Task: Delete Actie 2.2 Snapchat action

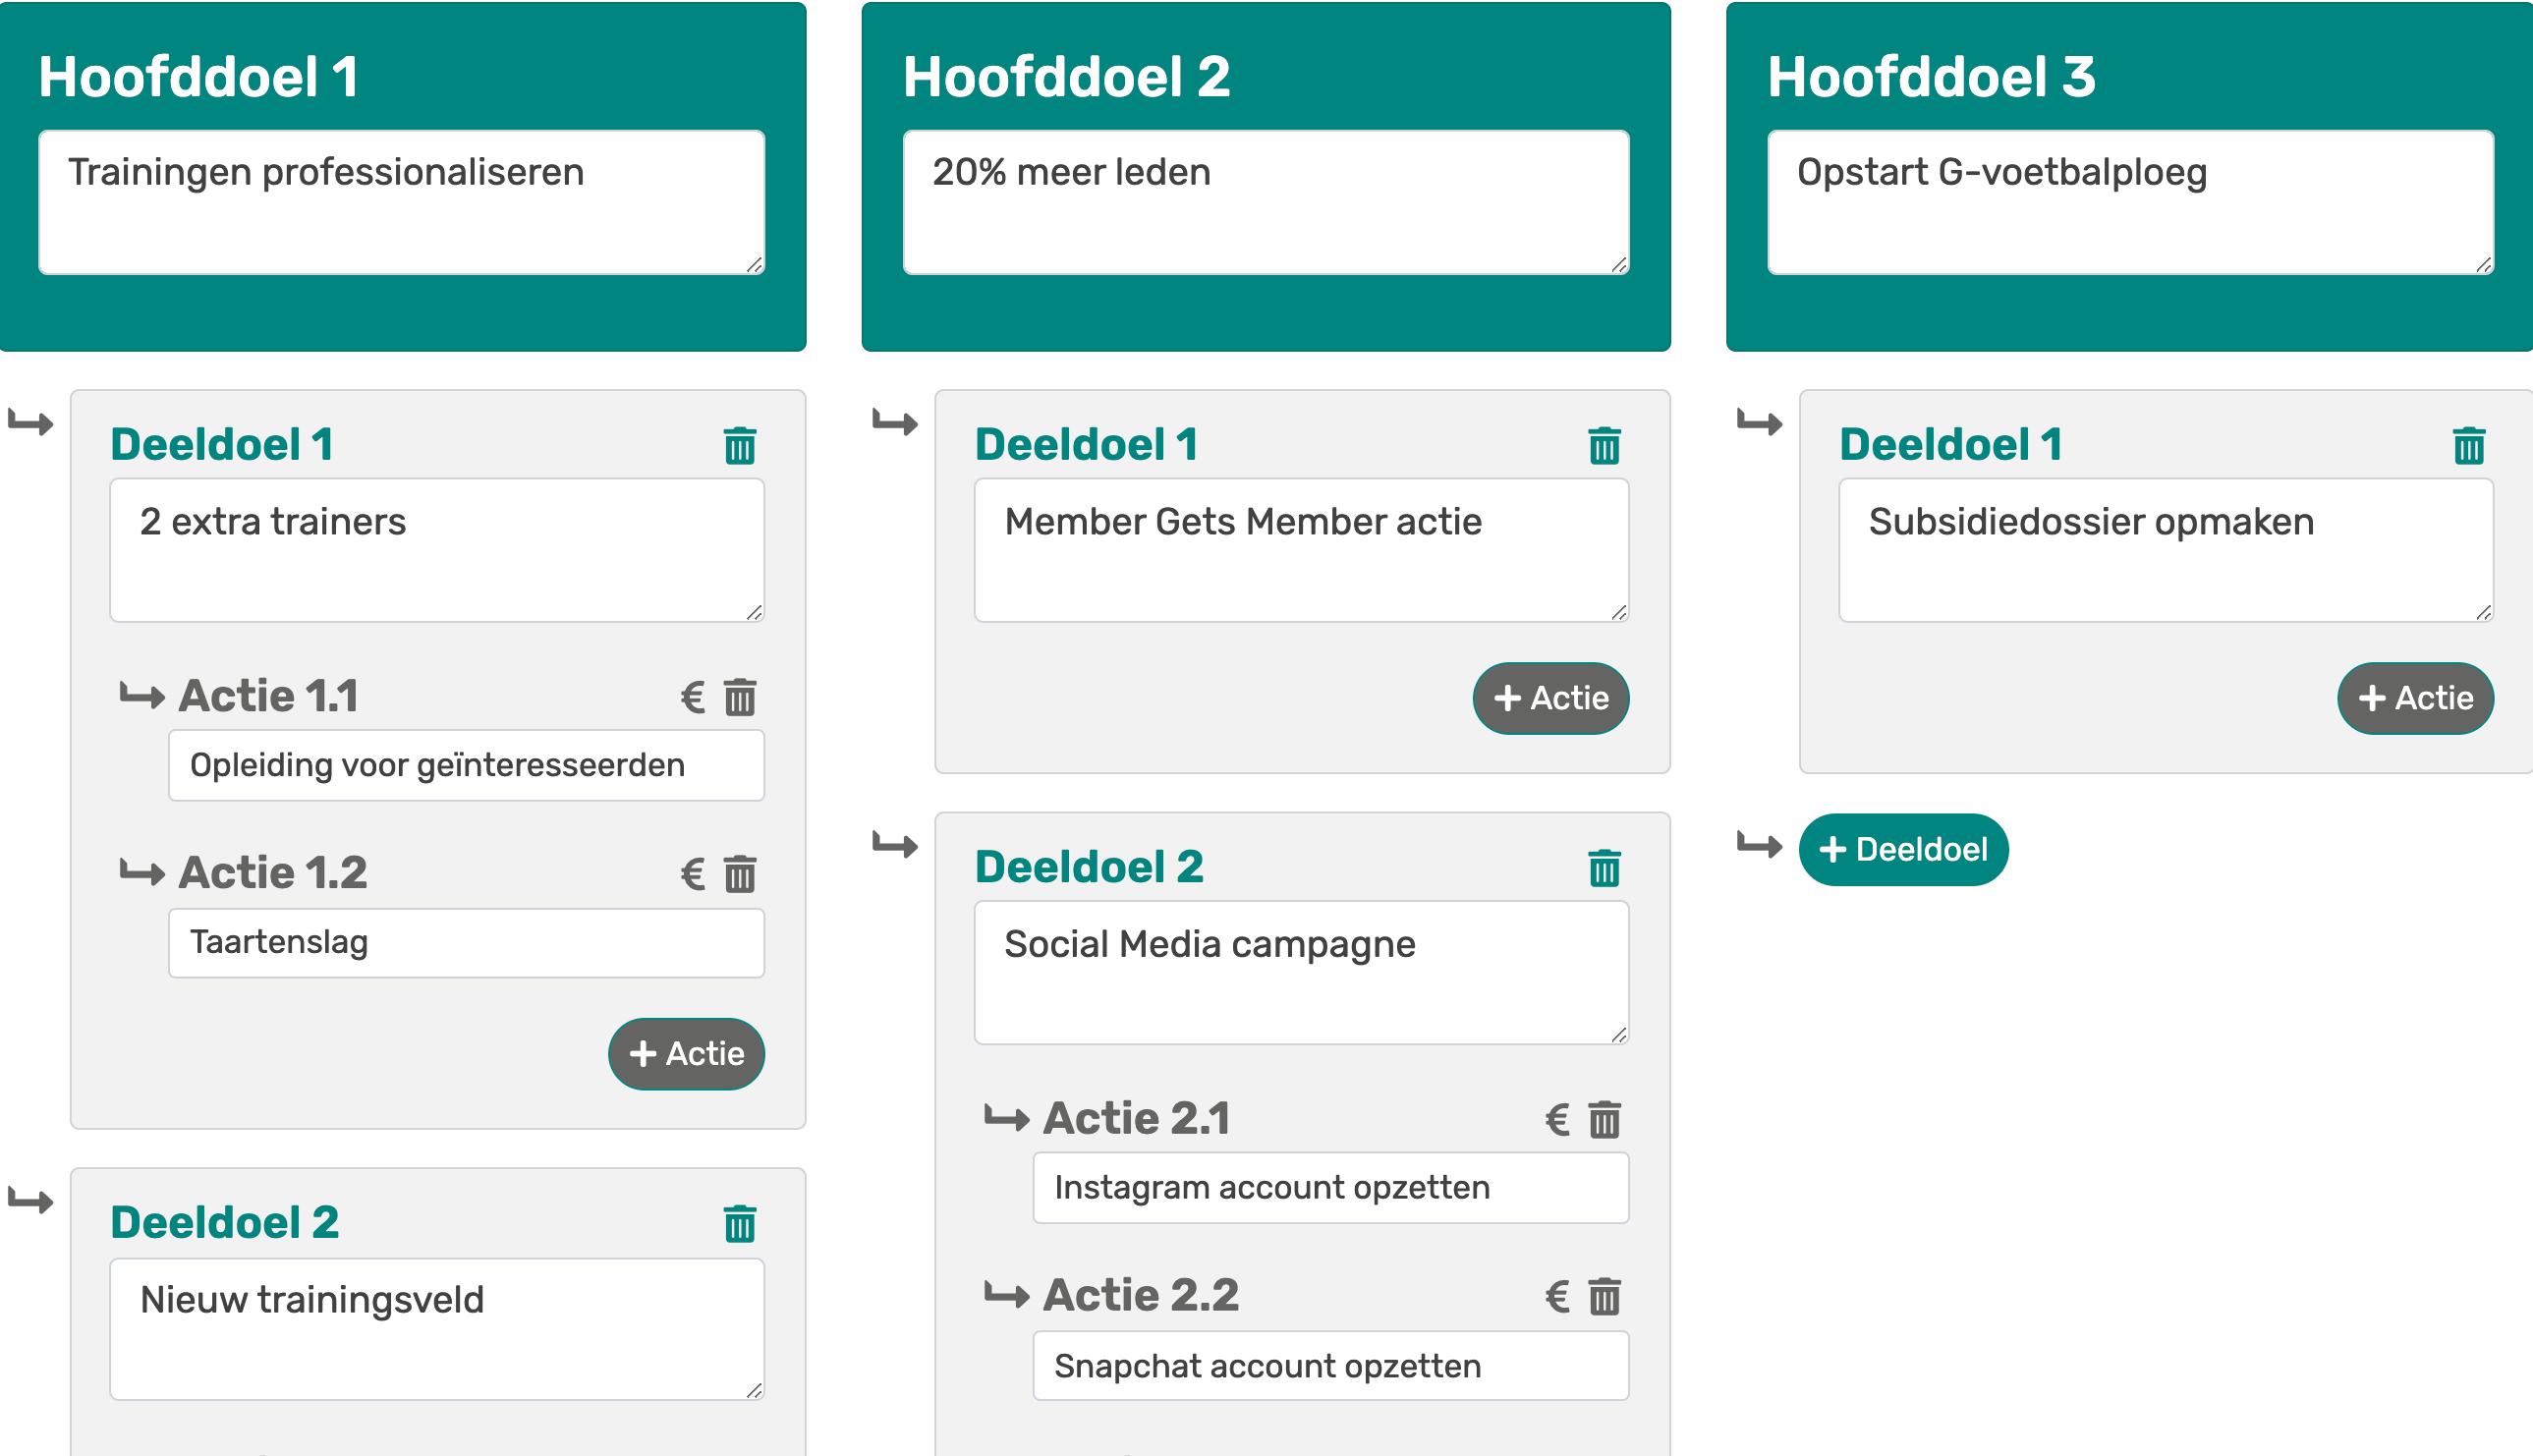Action: tap(1604, 1297)
